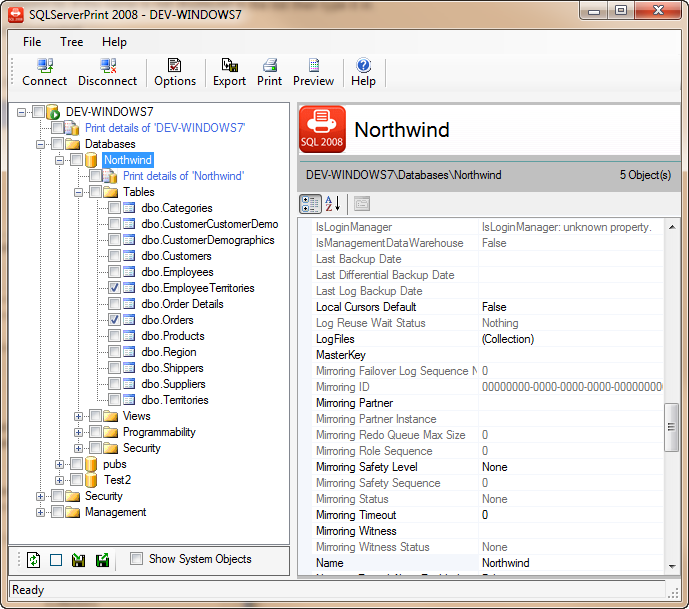Click the Northwind database cylinder icon
The width and height of the screenshot is (689, 609).
click(x=91, y=160)
